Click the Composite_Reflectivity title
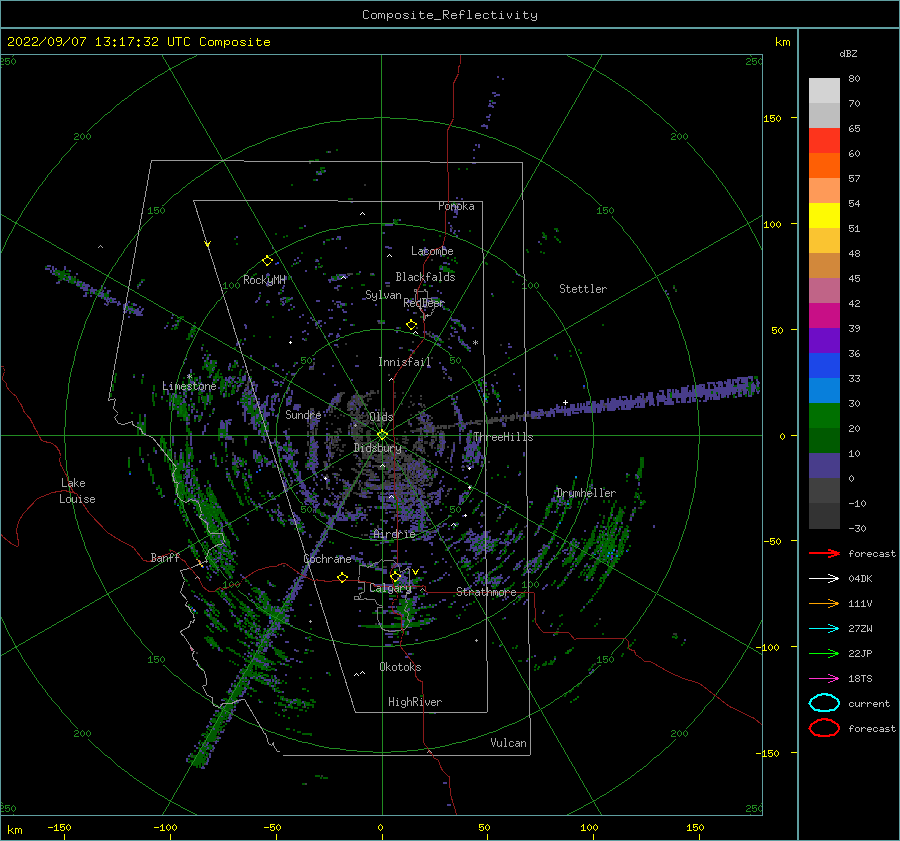 449,15
